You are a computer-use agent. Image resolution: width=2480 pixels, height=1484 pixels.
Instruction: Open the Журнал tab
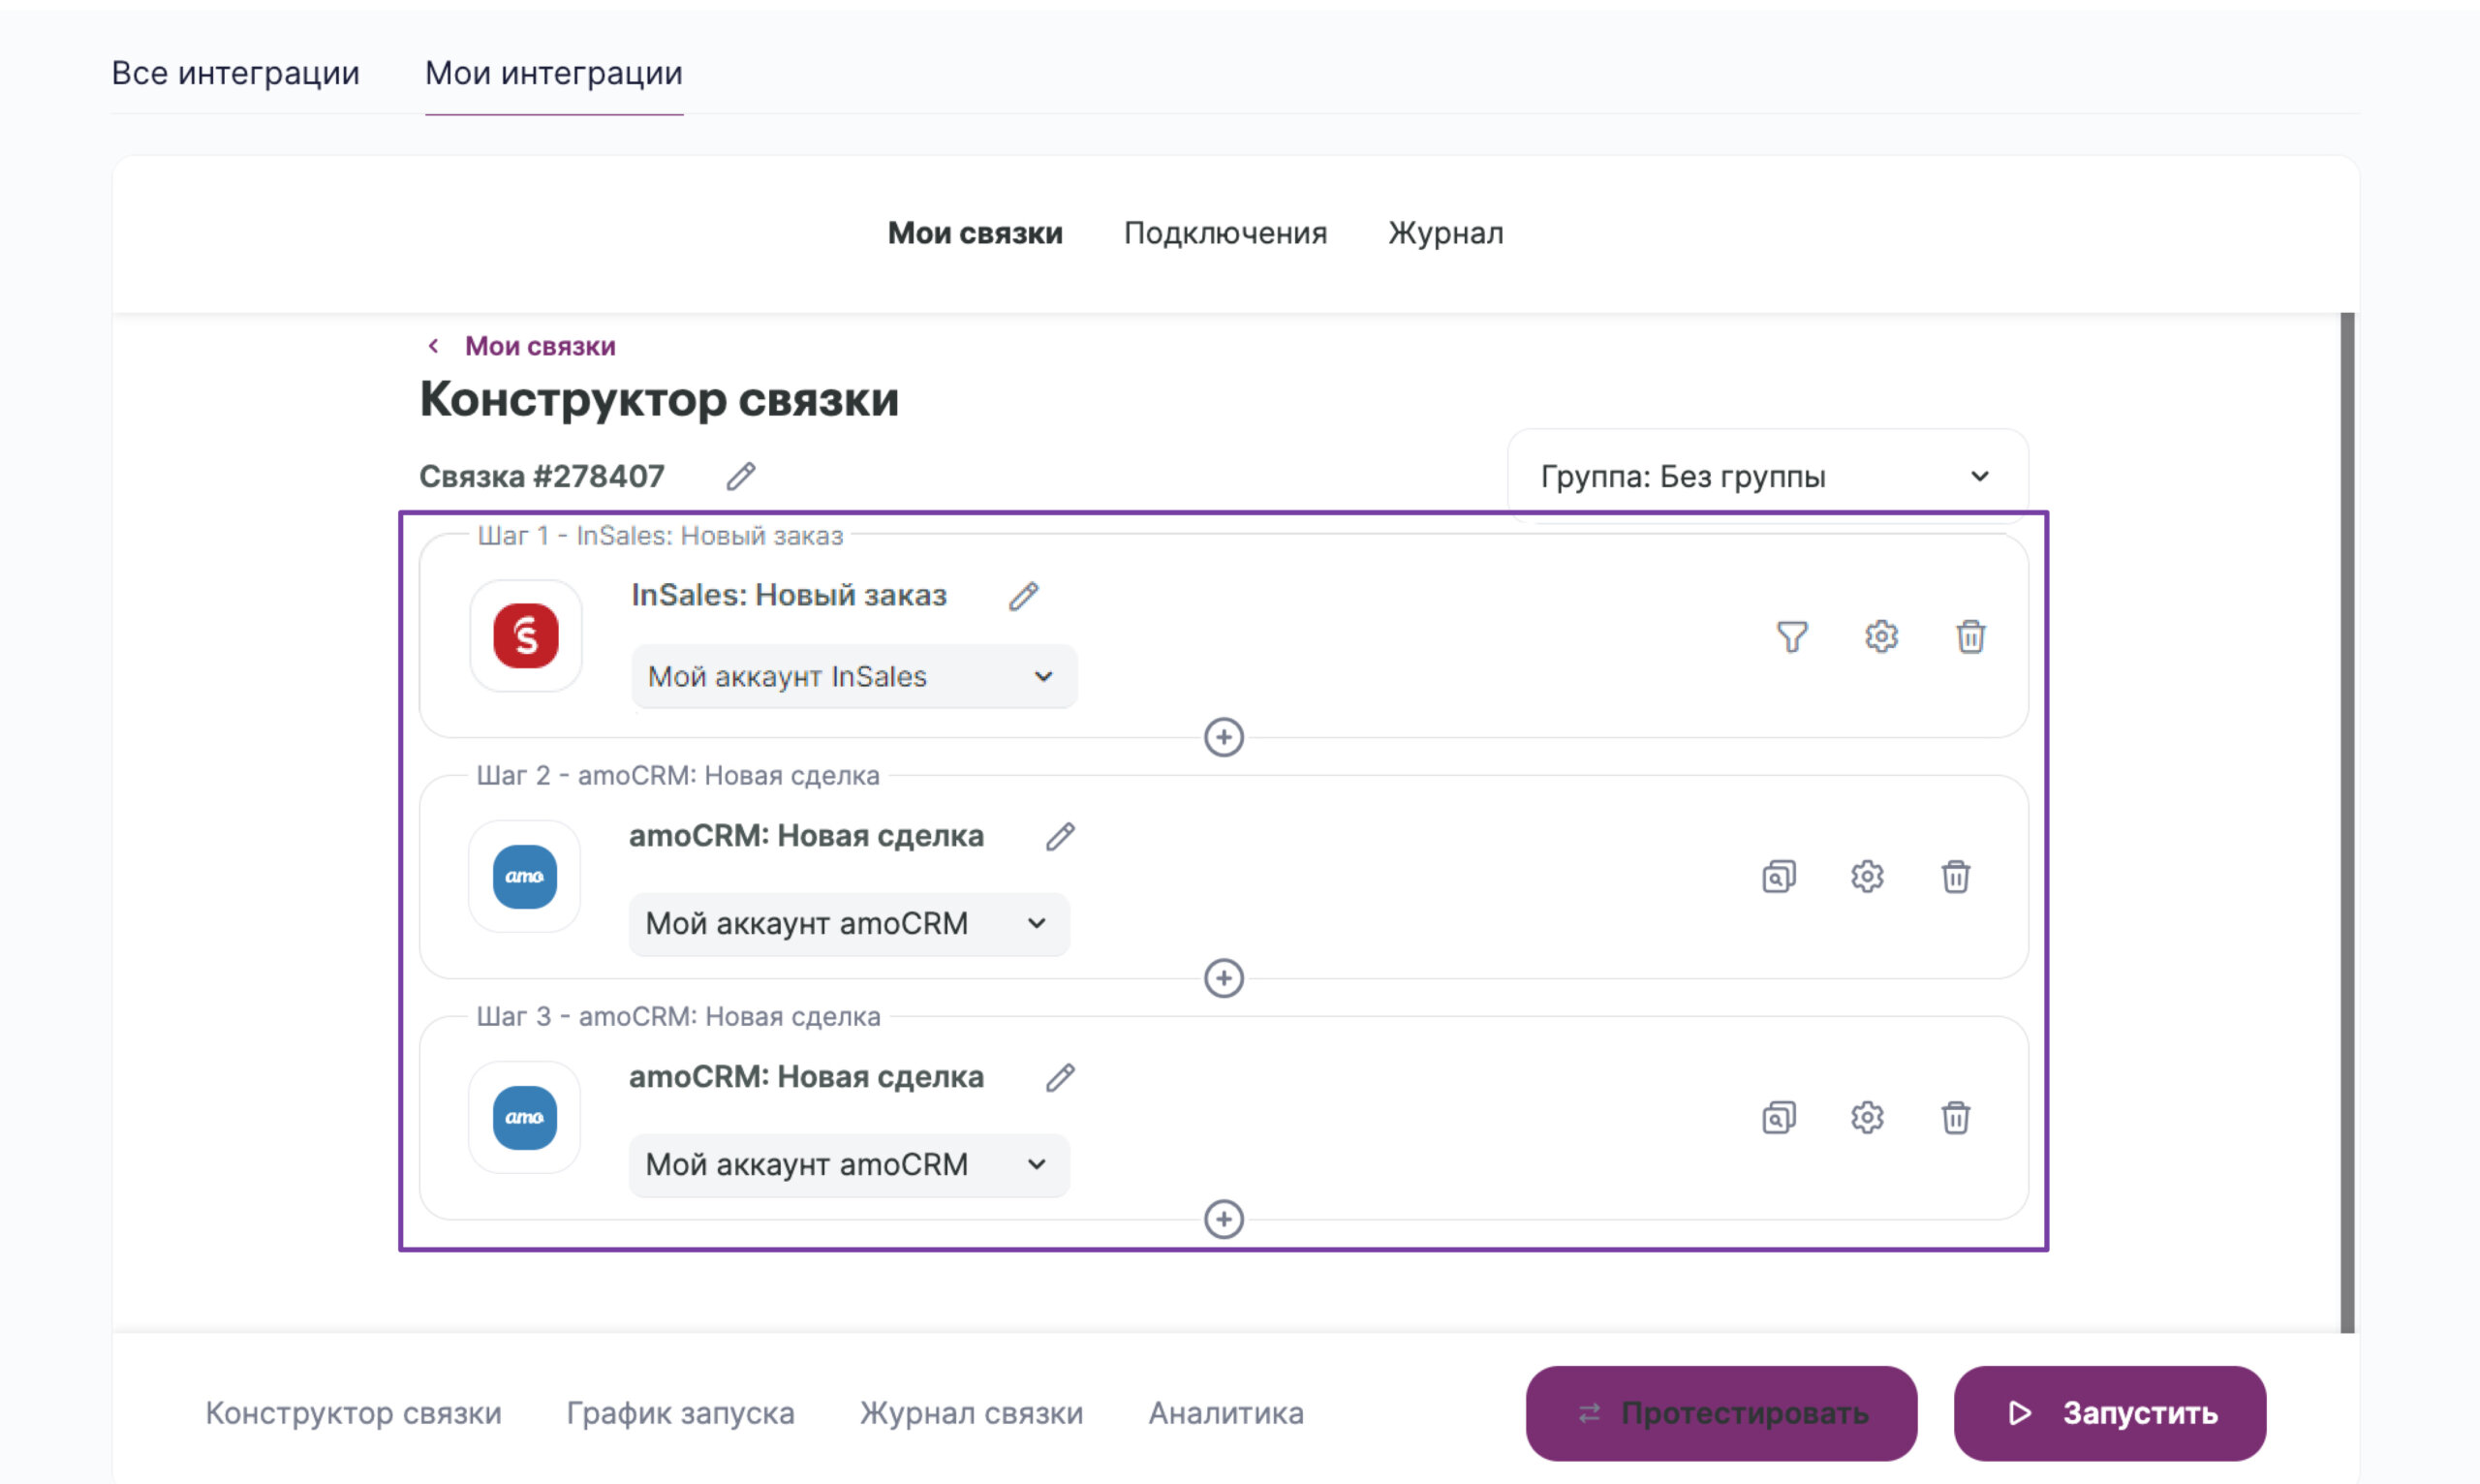[x=1445, y=233]
